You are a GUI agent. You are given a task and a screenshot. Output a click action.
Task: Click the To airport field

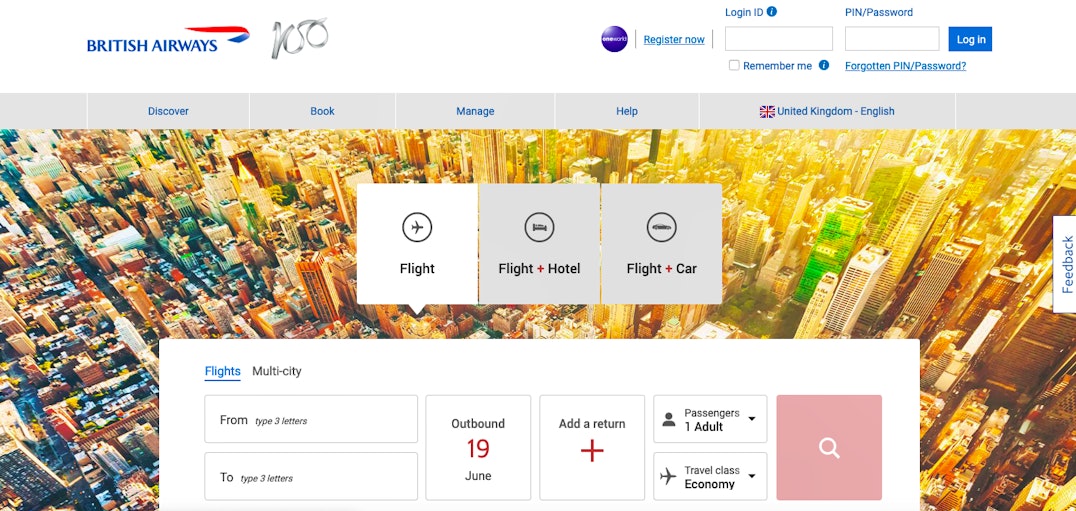click(311, 476)
